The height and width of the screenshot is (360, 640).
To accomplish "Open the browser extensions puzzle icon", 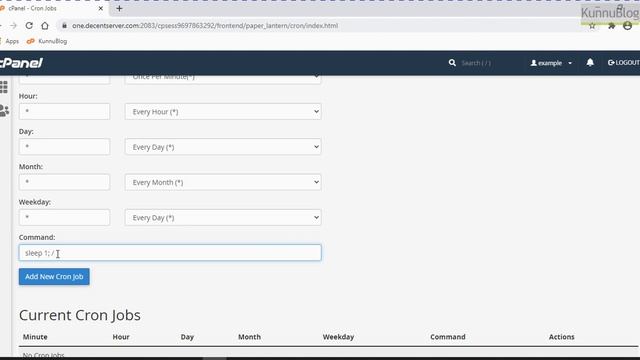I will pos(611,26).
